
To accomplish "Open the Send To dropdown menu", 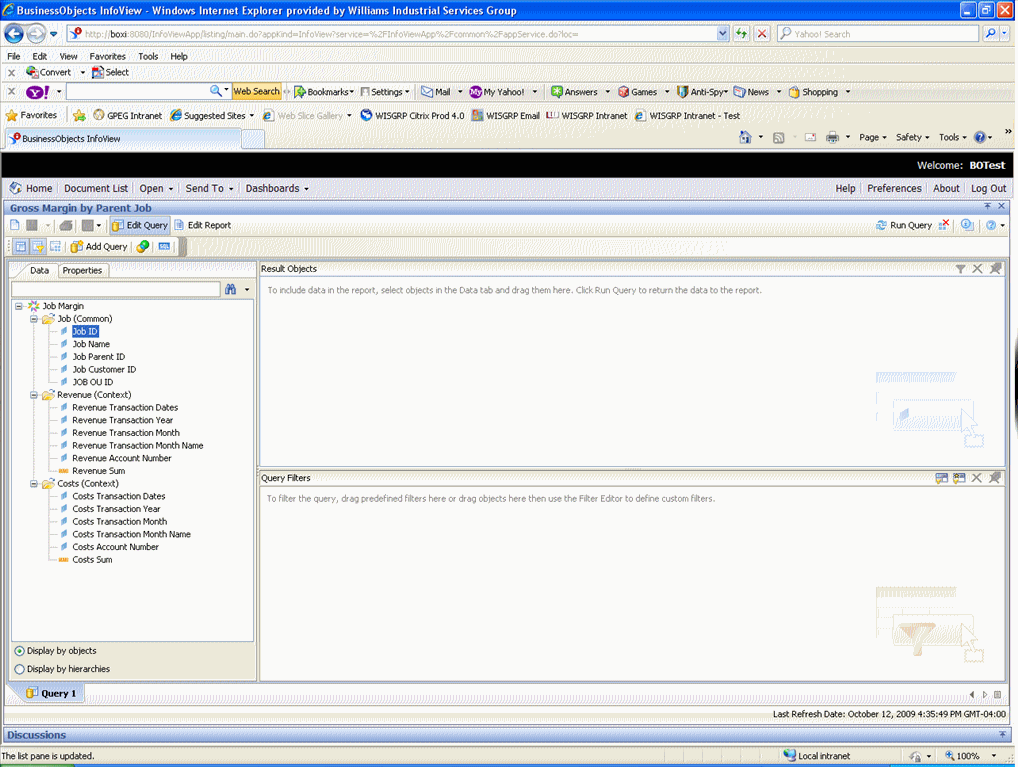I will 209,188.
